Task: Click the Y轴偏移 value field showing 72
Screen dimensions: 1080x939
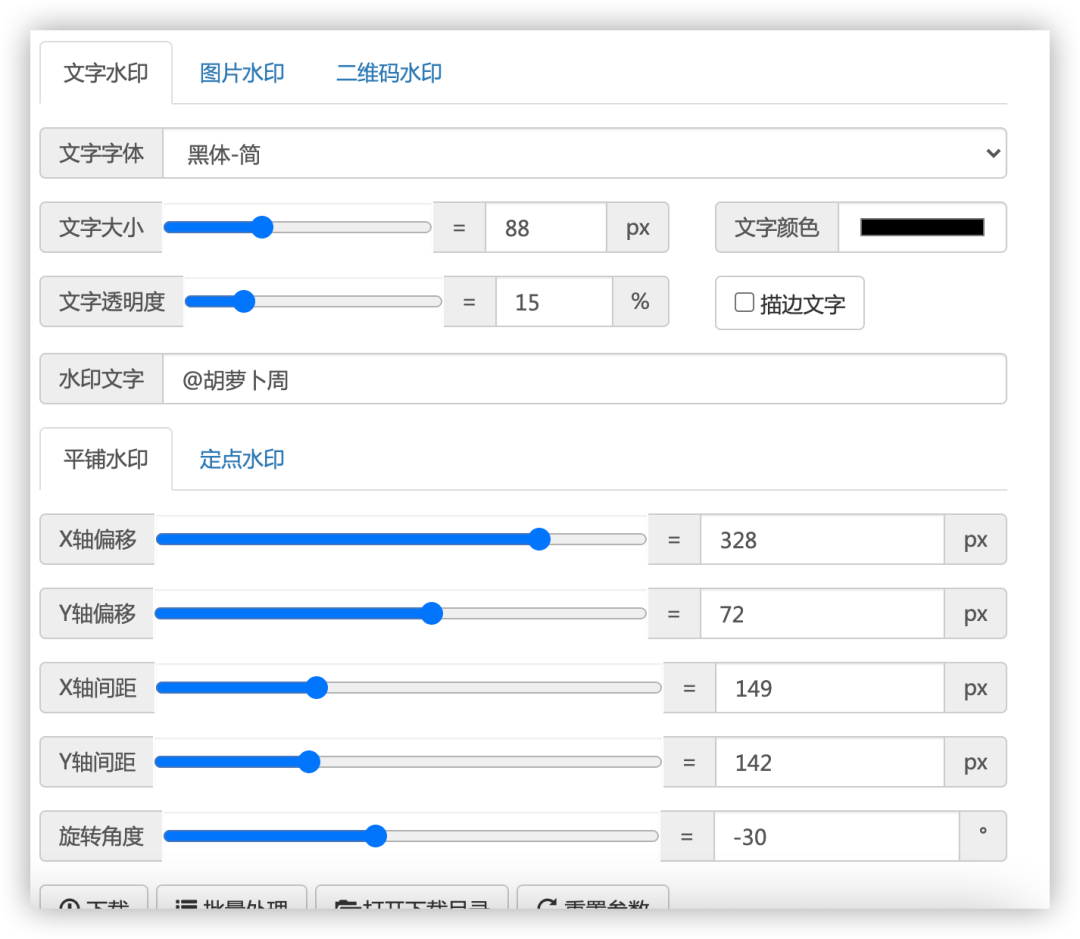Action: (x=822, y=614)
